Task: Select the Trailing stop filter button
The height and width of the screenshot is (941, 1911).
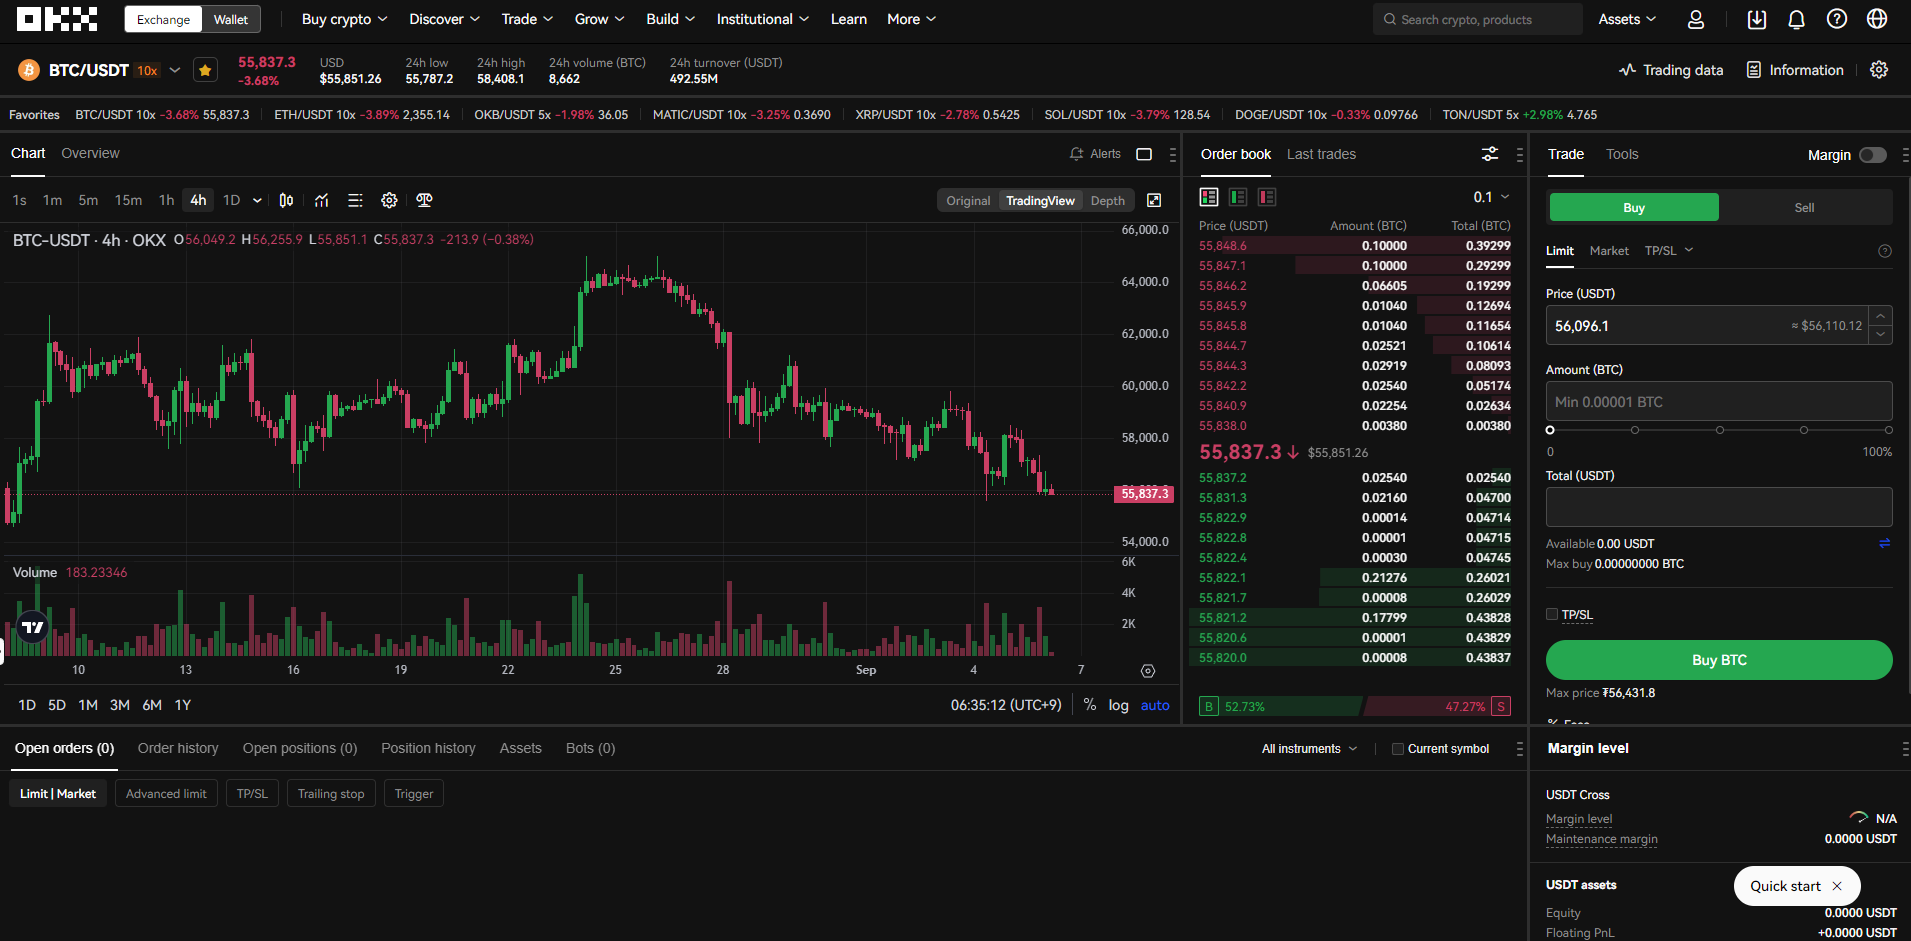Action: click(x=331, y=794)
